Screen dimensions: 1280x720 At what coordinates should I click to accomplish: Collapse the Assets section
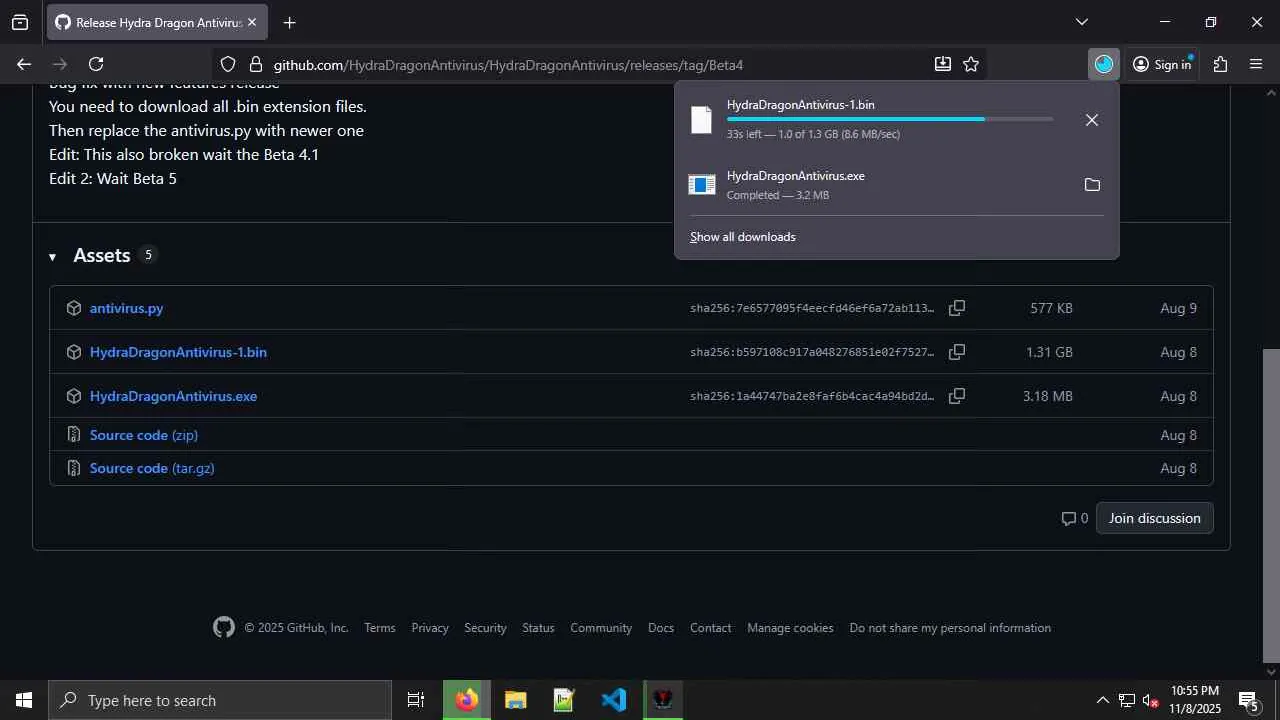click(52, 257)
